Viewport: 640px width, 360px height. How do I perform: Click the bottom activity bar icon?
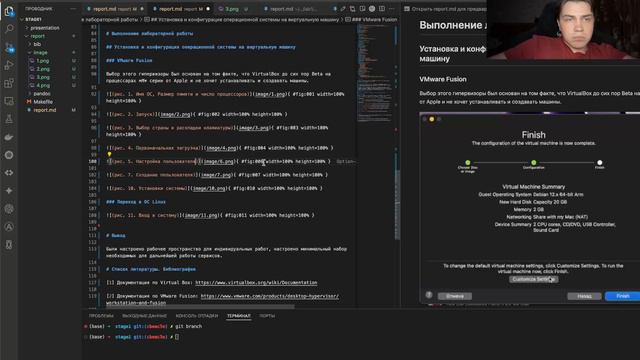(9, 244)
